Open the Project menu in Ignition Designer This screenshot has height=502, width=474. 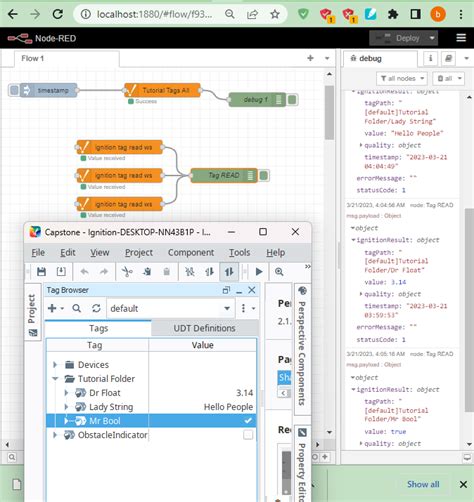(x=139, y=253)
